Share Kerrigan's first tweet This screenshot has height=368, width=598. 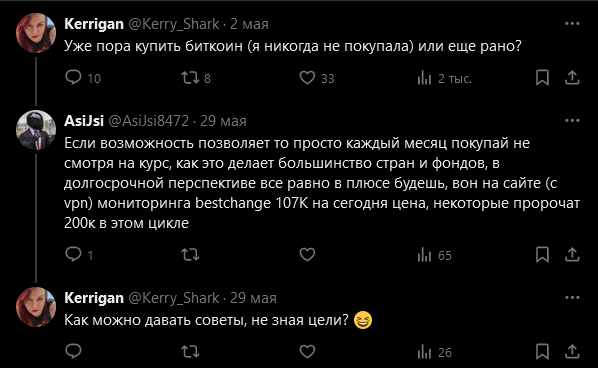(x=572, y=77)
